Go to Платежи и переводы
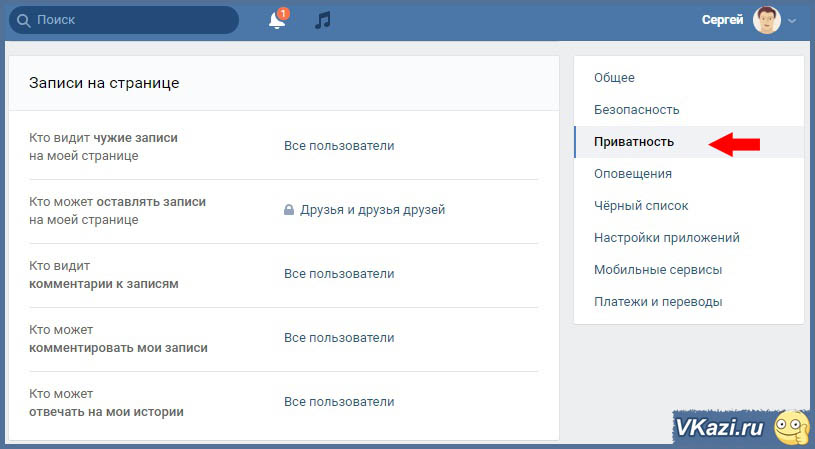The image size is (815, 449). [657, 302]
